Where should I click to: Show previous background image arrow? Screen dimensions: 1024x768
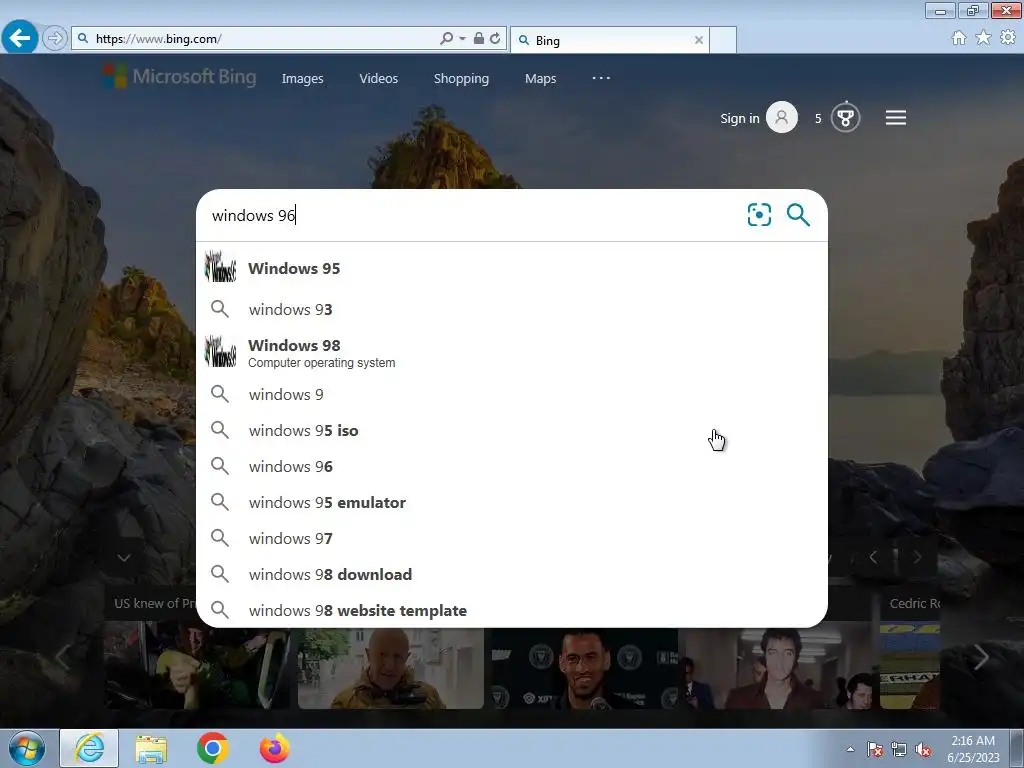tap(873, 557)
